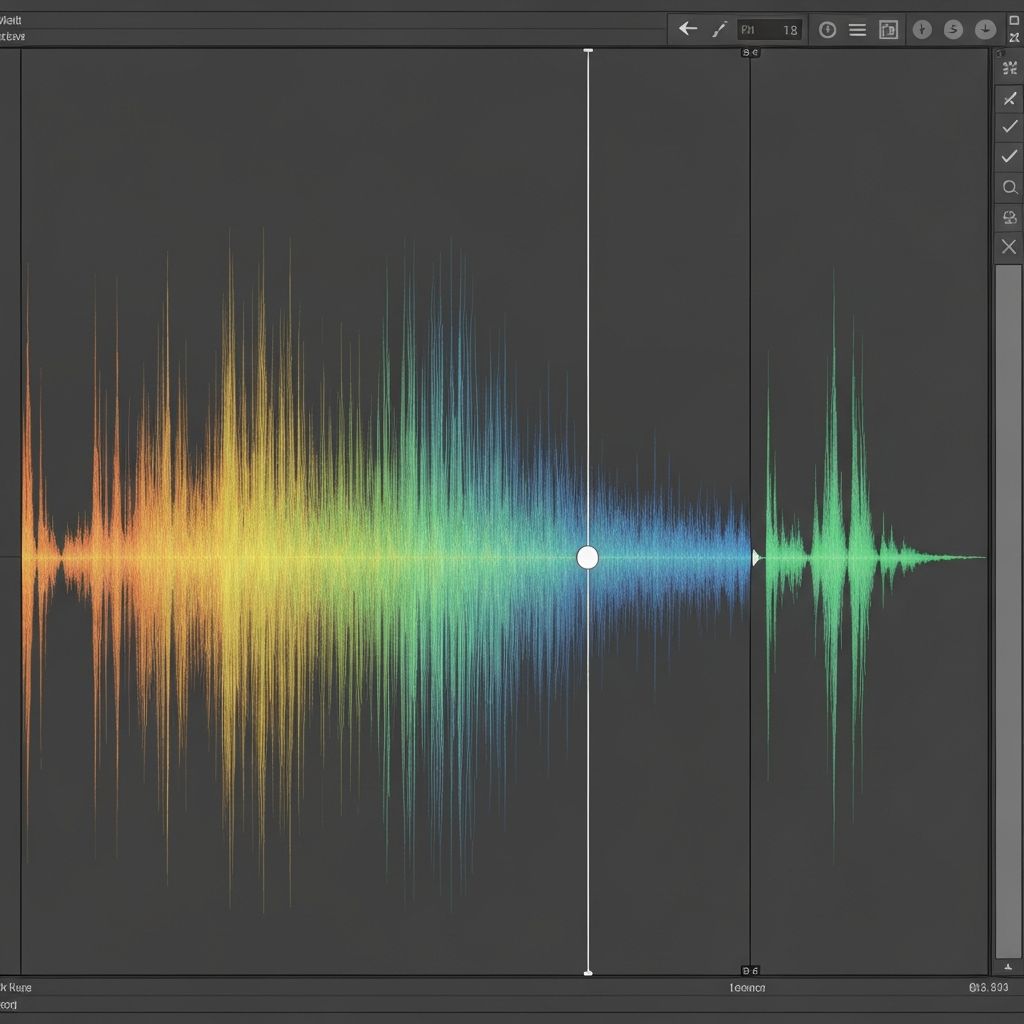Click the downward arrow button at top right
The height and width of the screenshot is (1024, 1024).
985,29
